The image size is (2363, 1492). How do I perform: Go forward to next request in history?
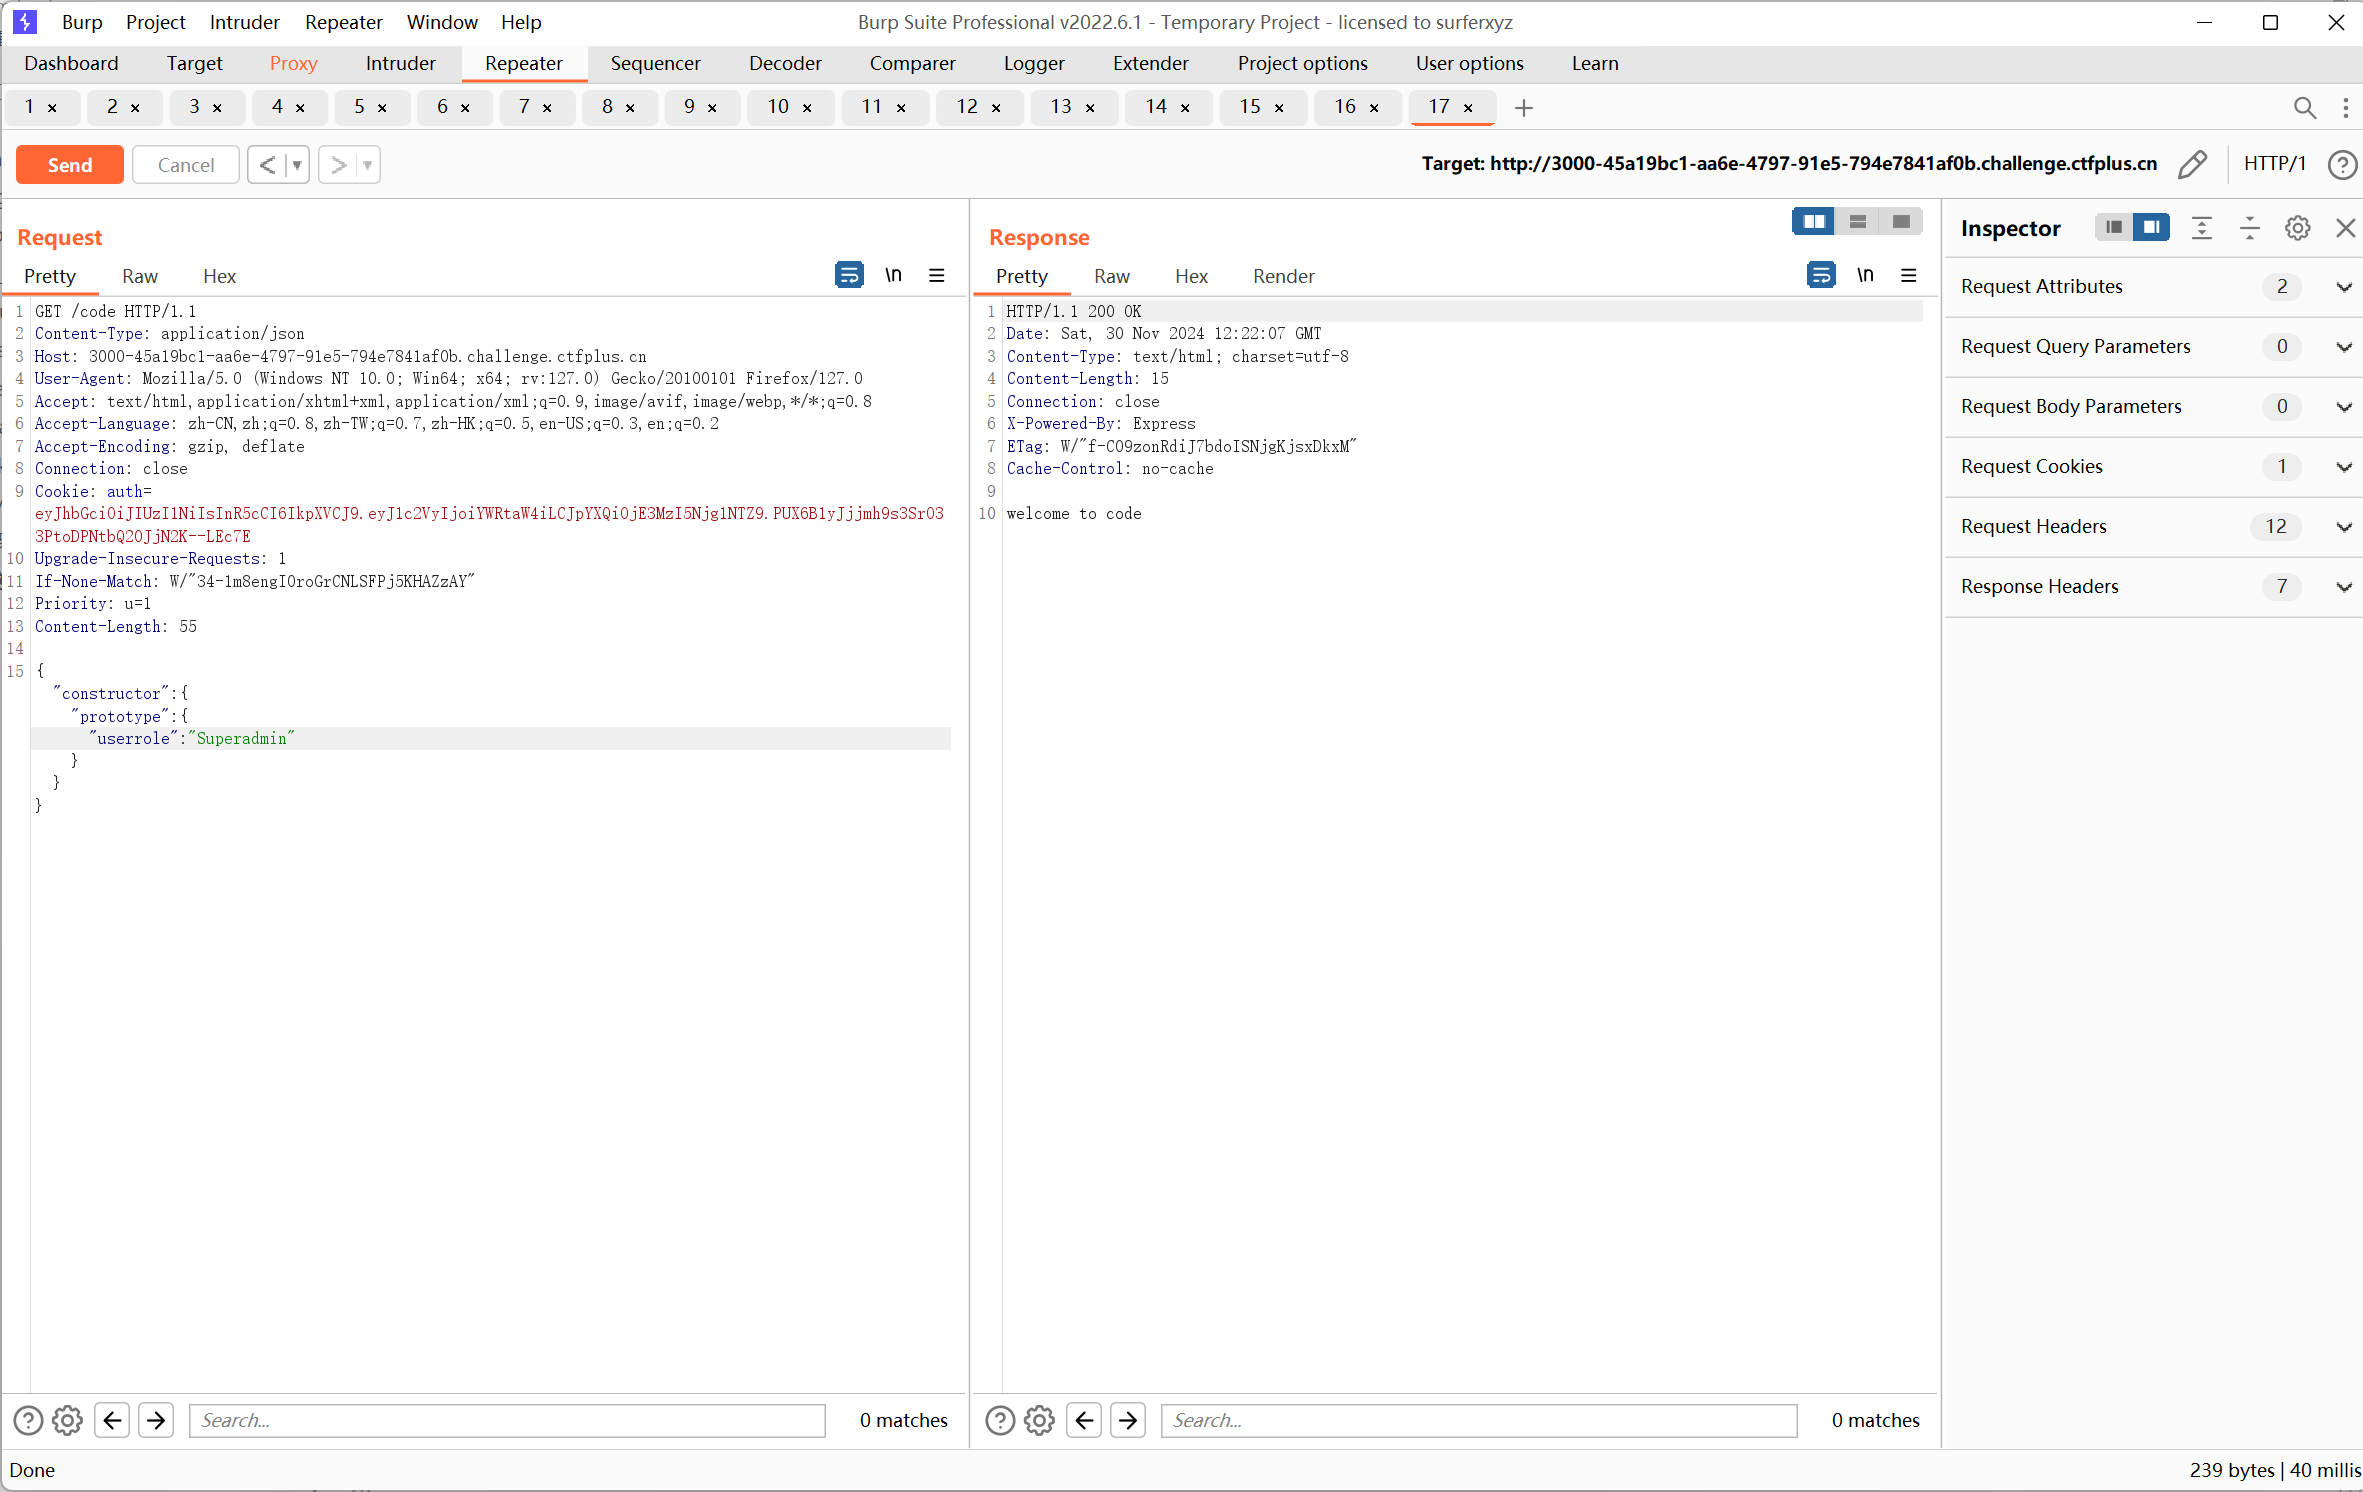(338, 165)
